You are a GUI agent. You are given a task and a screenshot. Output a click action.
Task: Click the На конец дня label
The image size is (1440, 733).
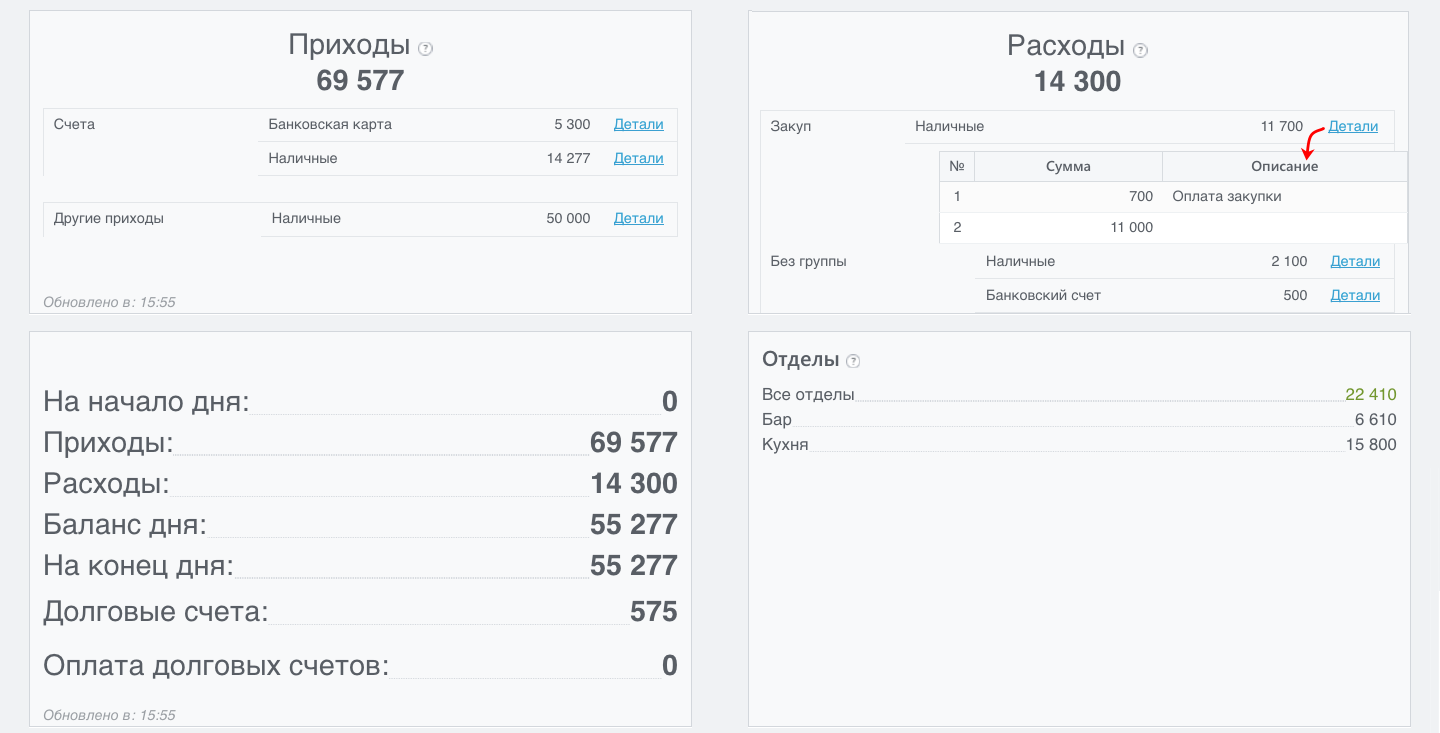tap(138, 566)
